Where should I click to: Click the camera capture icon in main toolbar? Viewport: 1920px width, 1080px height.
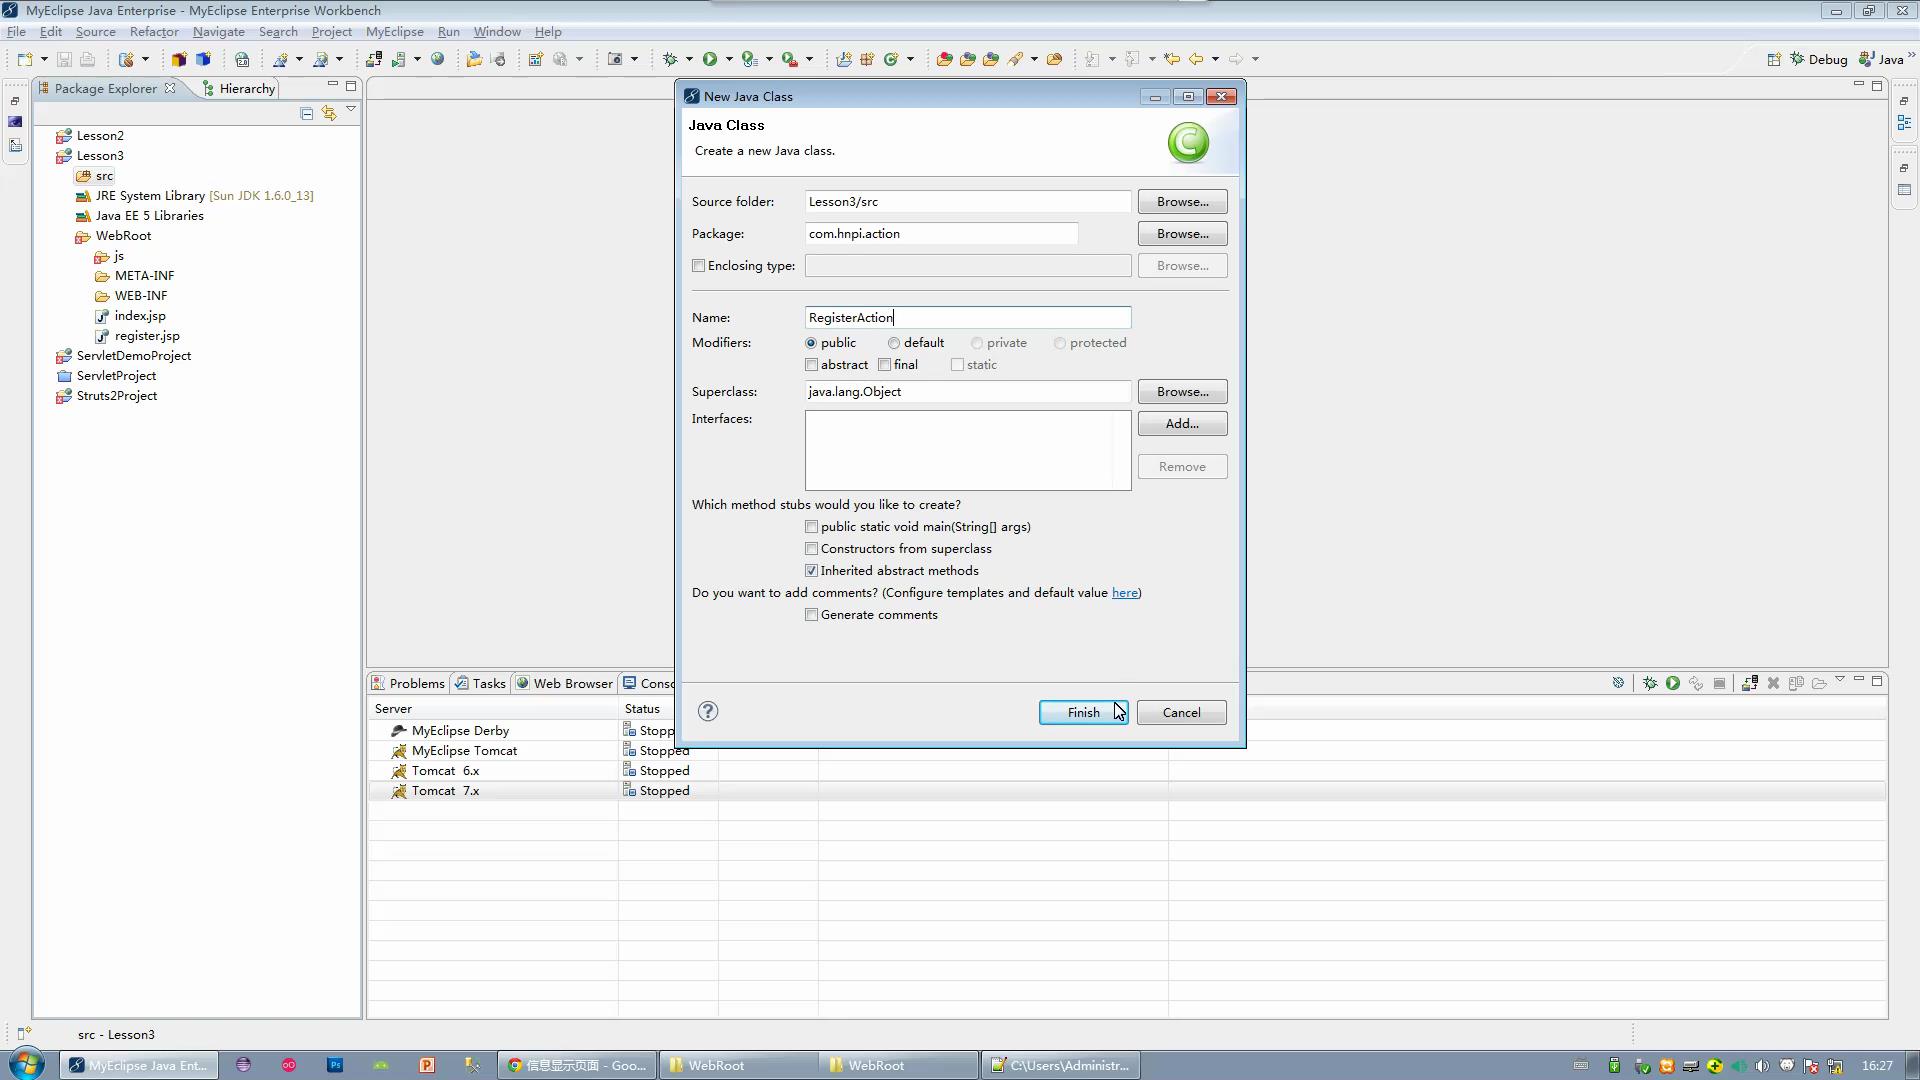(x=615, y=59)
